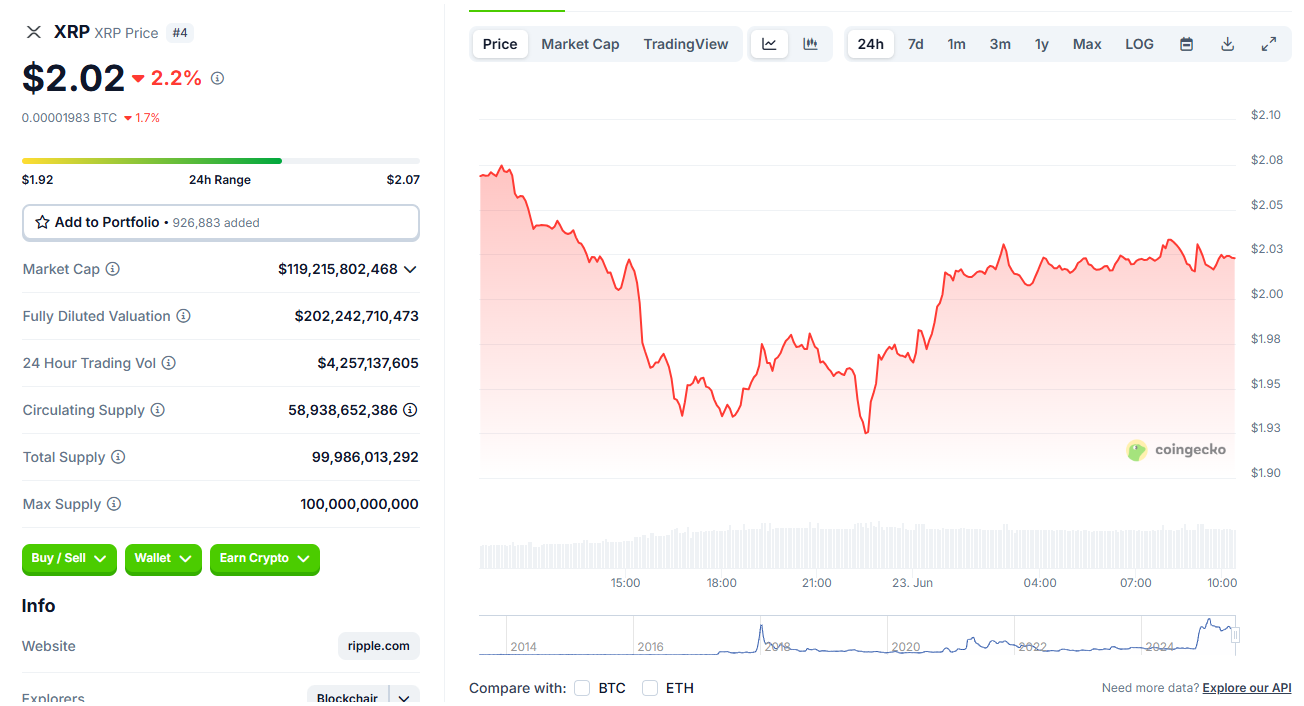1304x706 pixels.
Task: Click the 15:00 time axis label
Action: pyautogui.click(x=625, y=583)
